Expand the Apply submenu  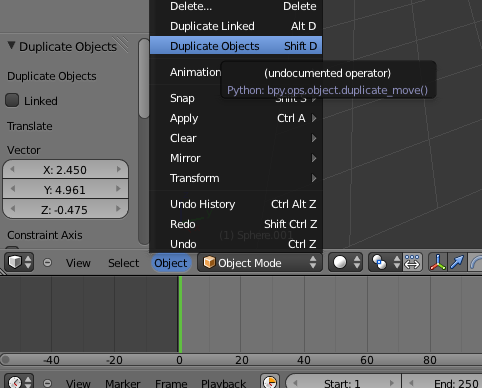pos(236,118)
